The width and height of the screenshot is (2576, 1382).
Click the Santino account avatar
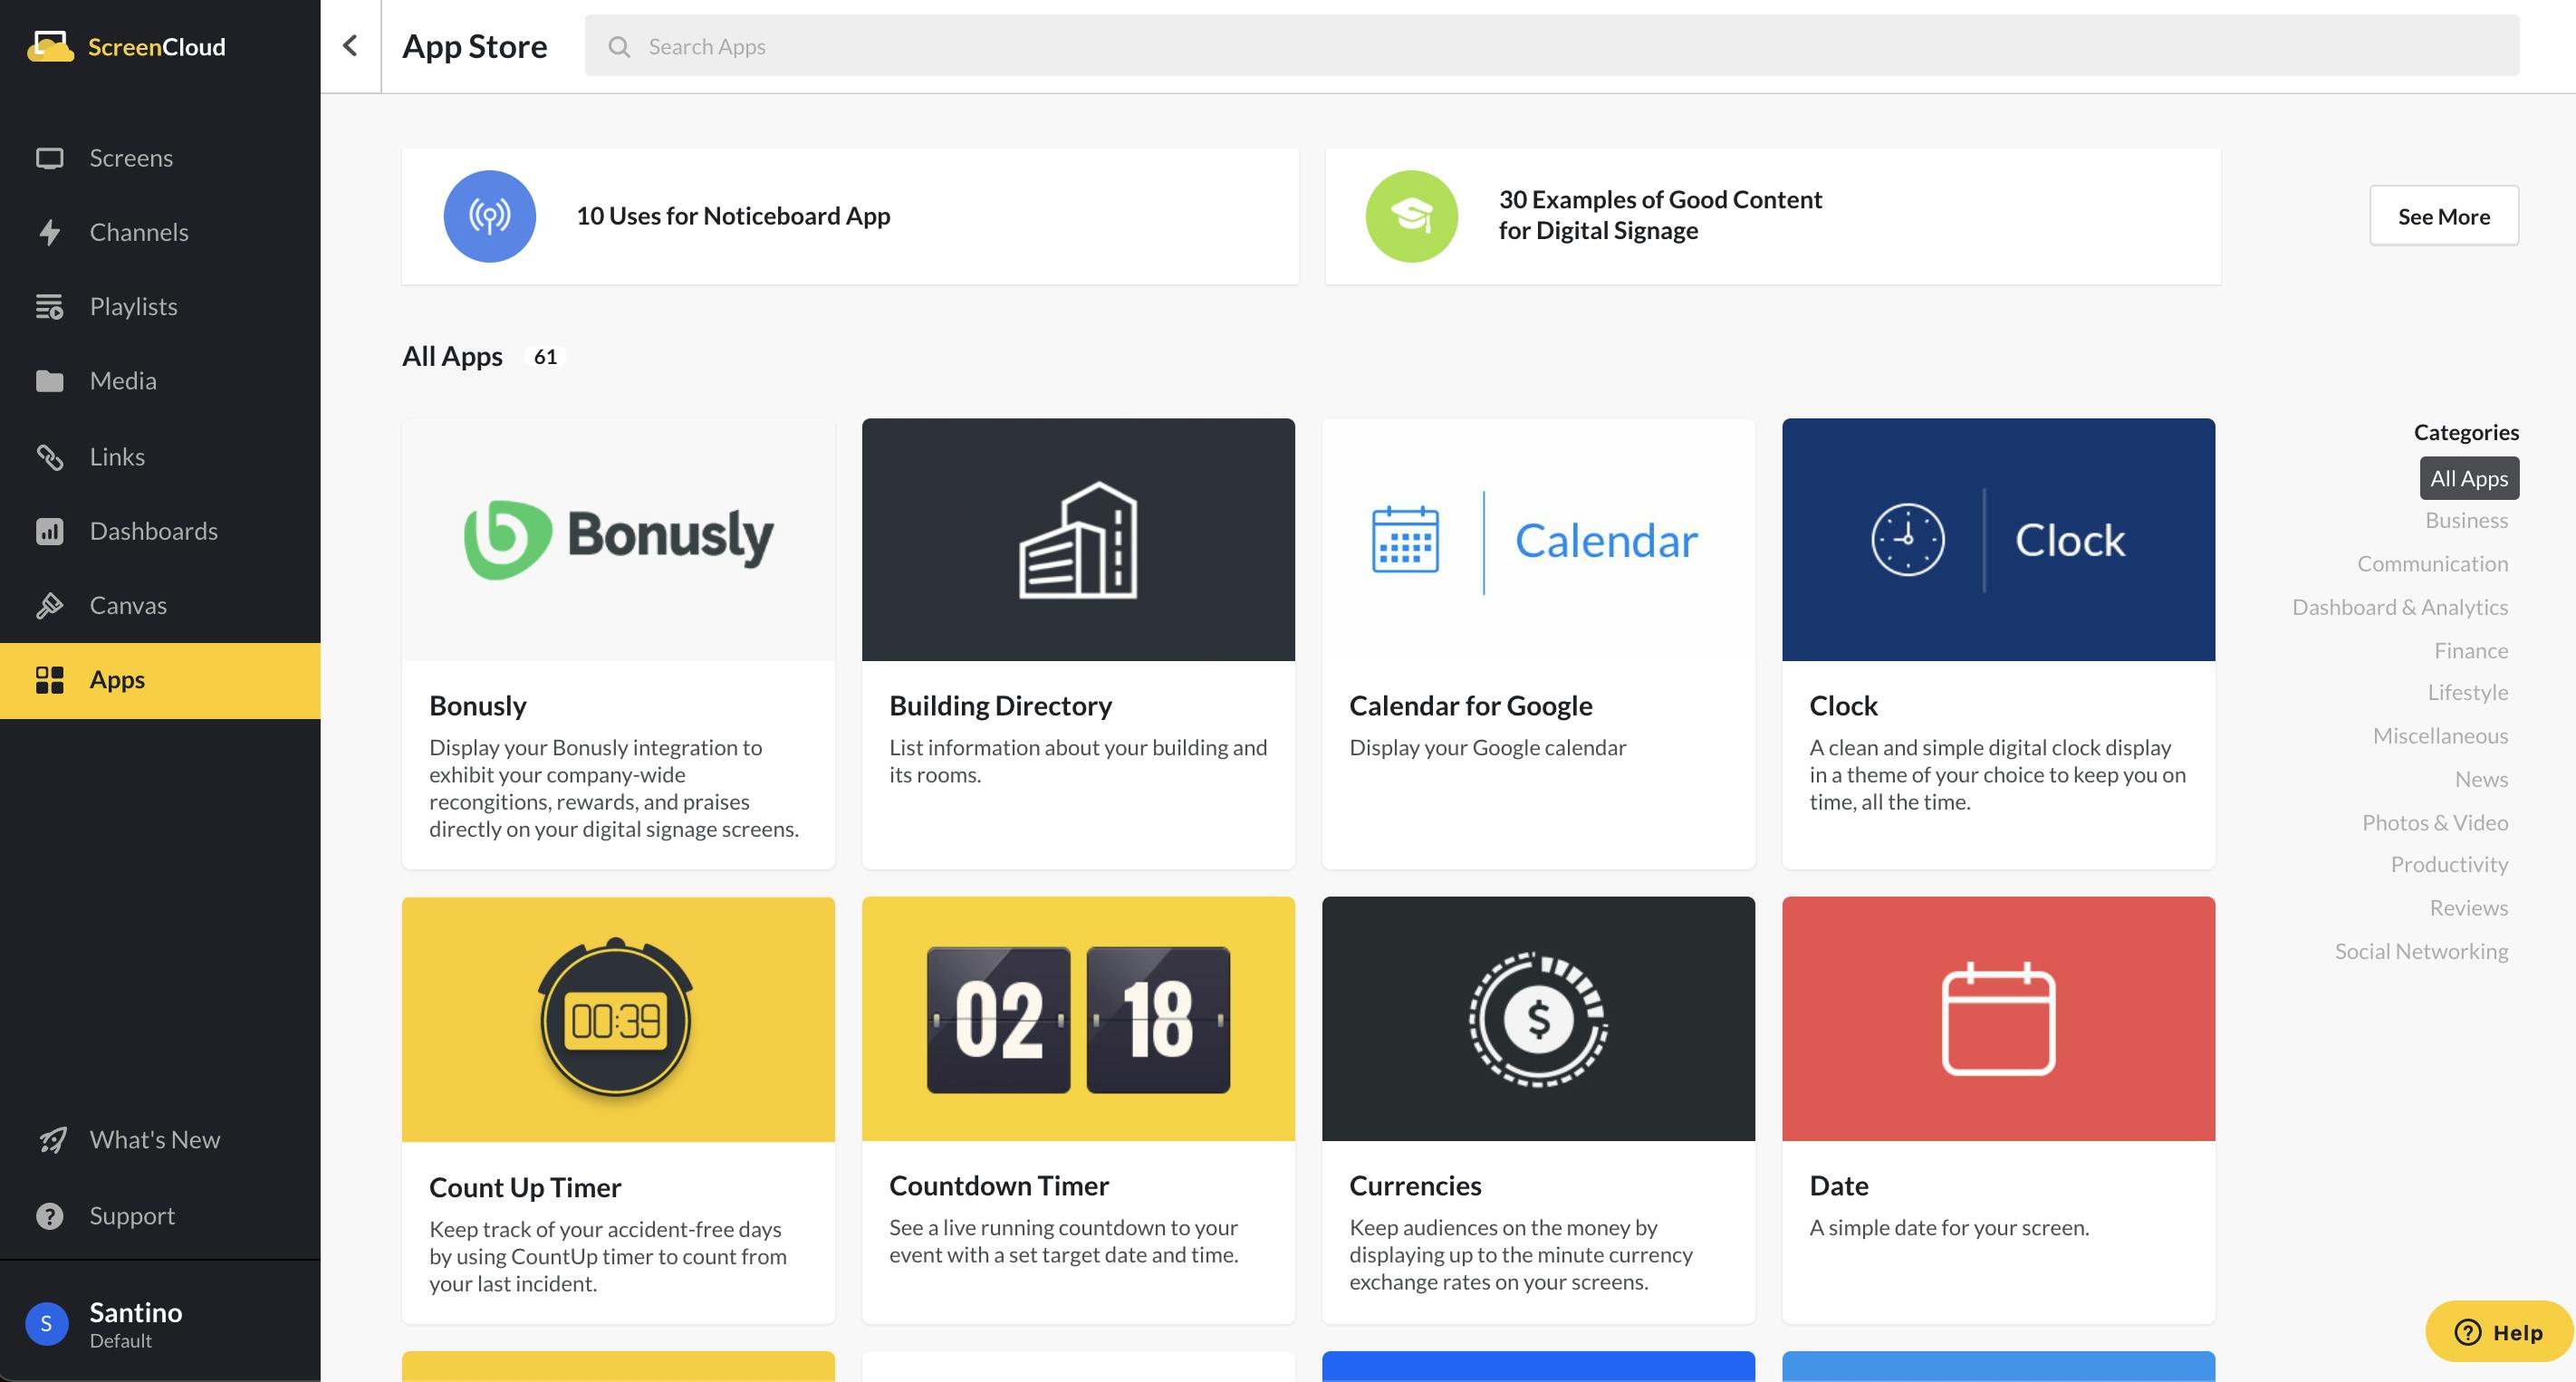click(x=46, y=1324)
